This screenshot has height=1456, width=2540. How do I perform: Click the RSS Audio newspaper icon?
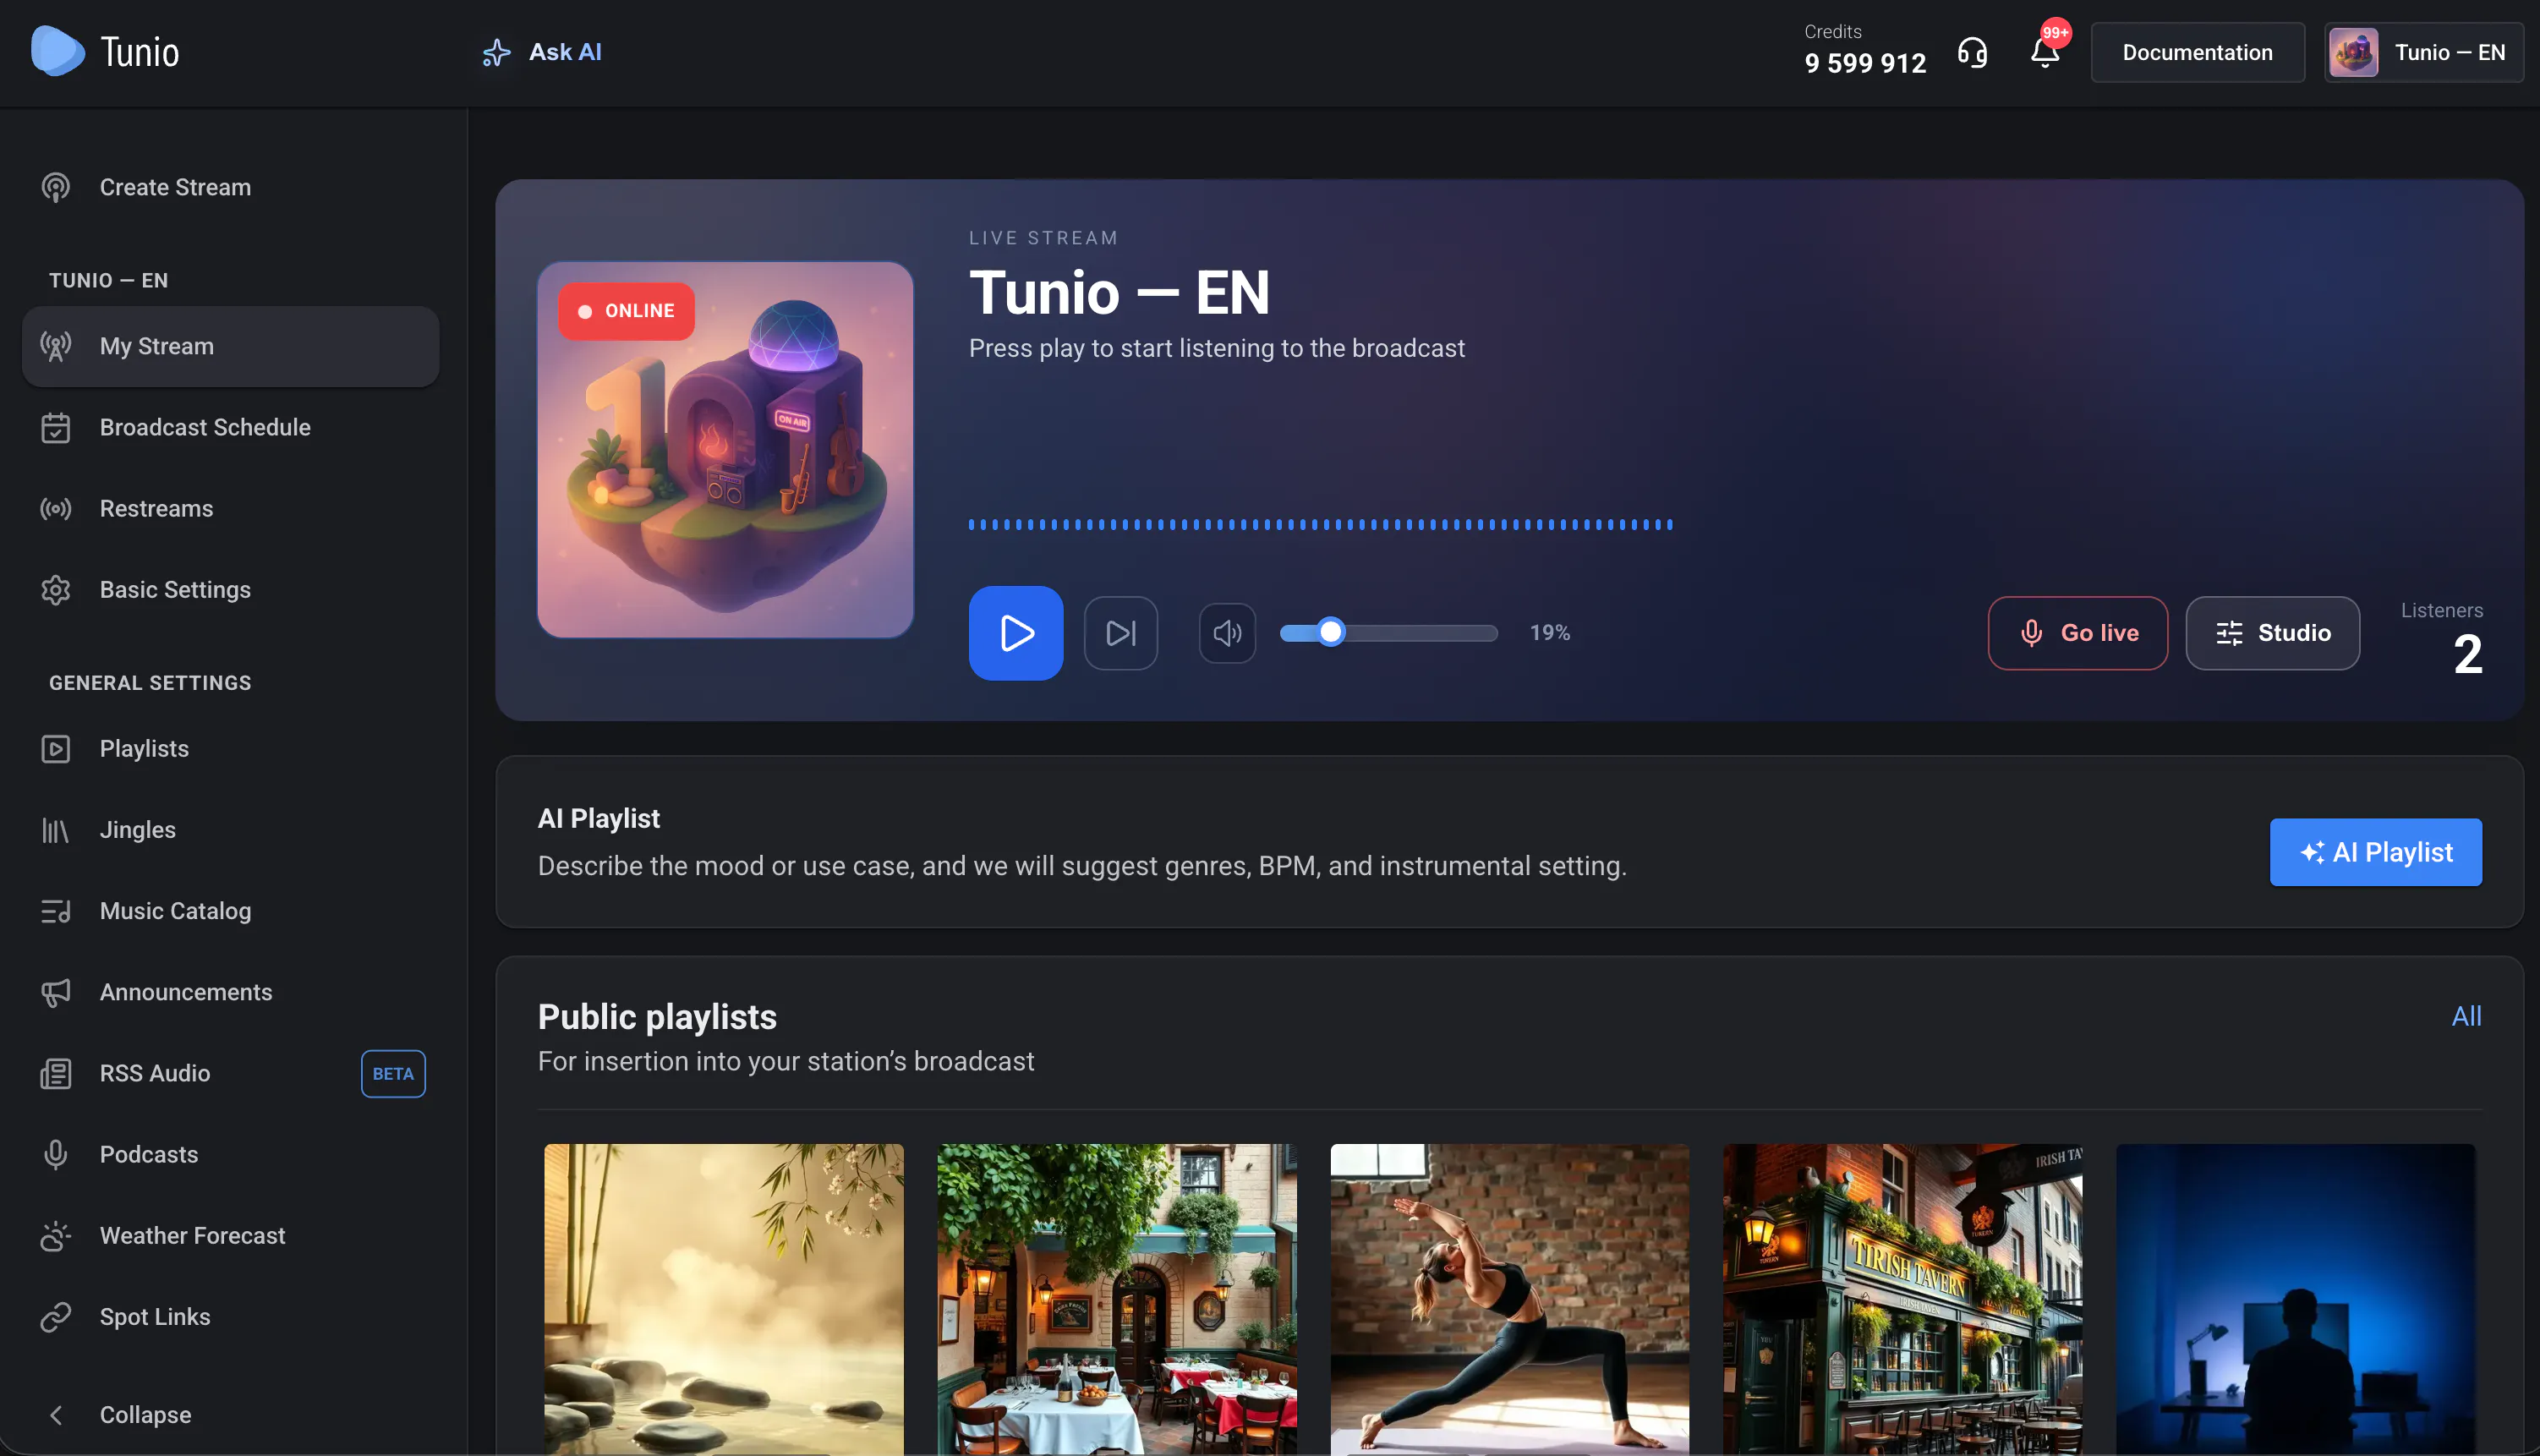tap(55, 1072)
